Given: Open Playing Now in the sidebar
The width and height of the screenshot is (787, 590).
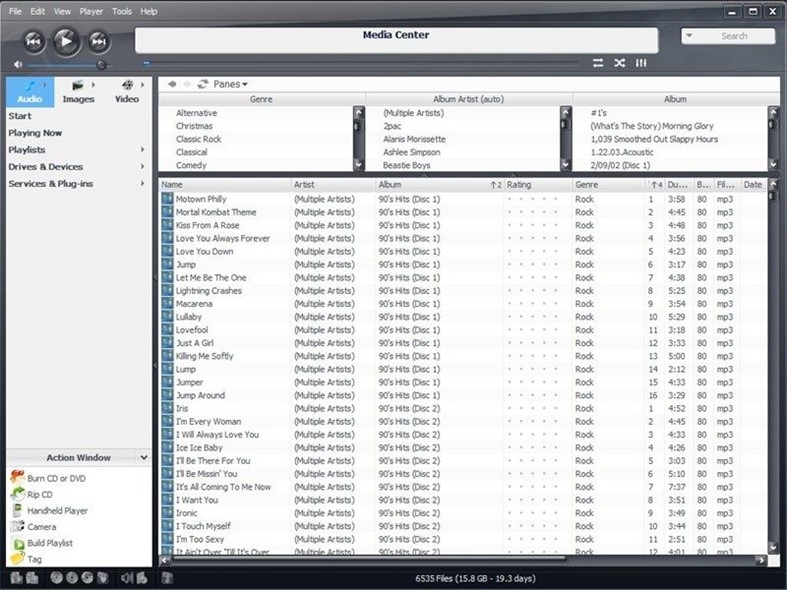Looking at the screenshot, I should pos(35,133).
